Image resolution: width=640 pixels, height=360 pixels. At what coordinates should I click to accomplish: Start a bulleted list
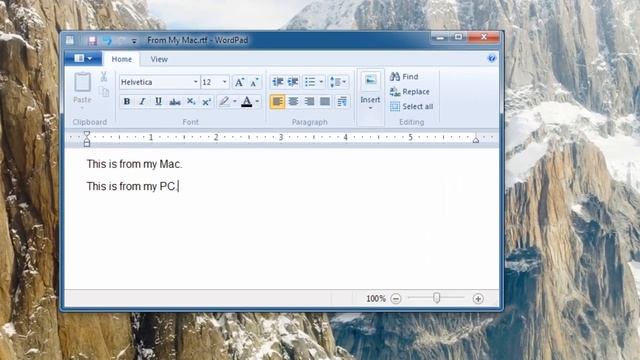click(310, 82)
